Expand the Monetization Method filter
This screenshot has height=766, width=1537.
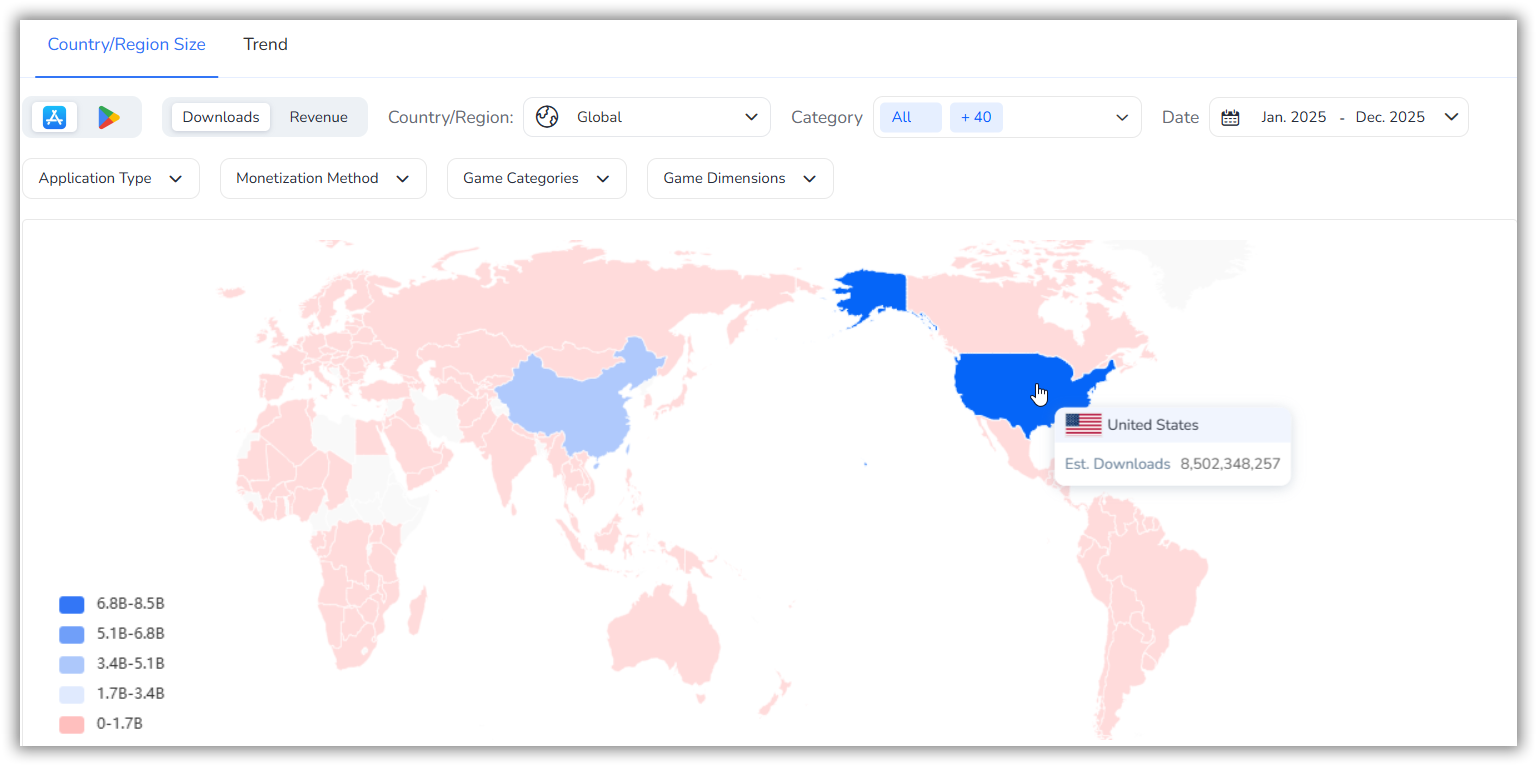click(323, 178)
